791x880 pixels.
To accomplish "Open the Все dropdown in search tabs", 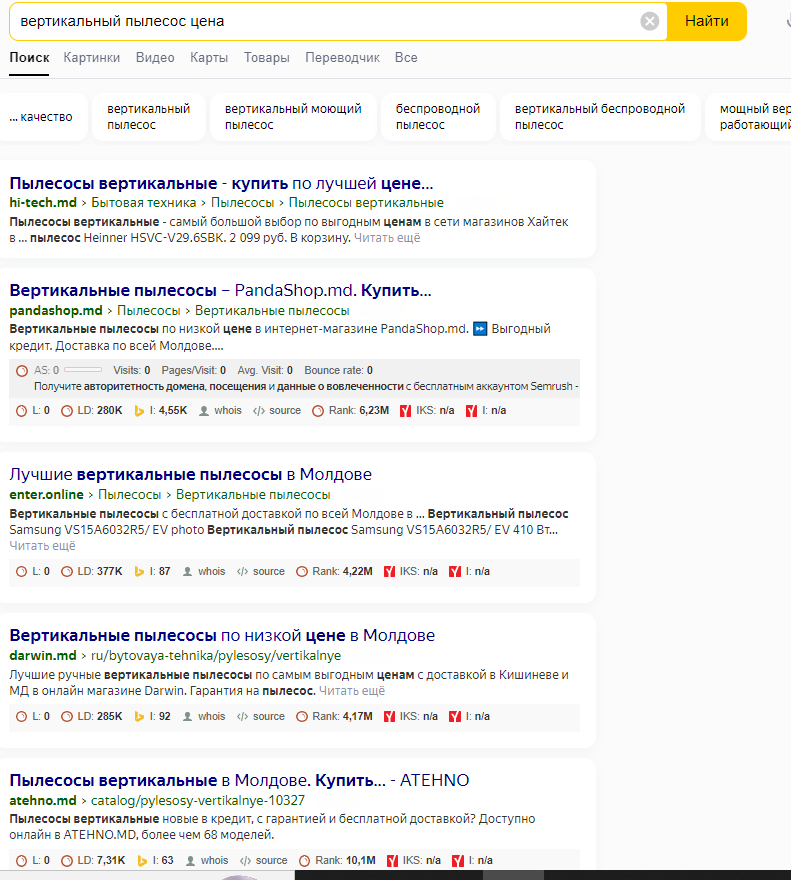I will click(406, 58).
